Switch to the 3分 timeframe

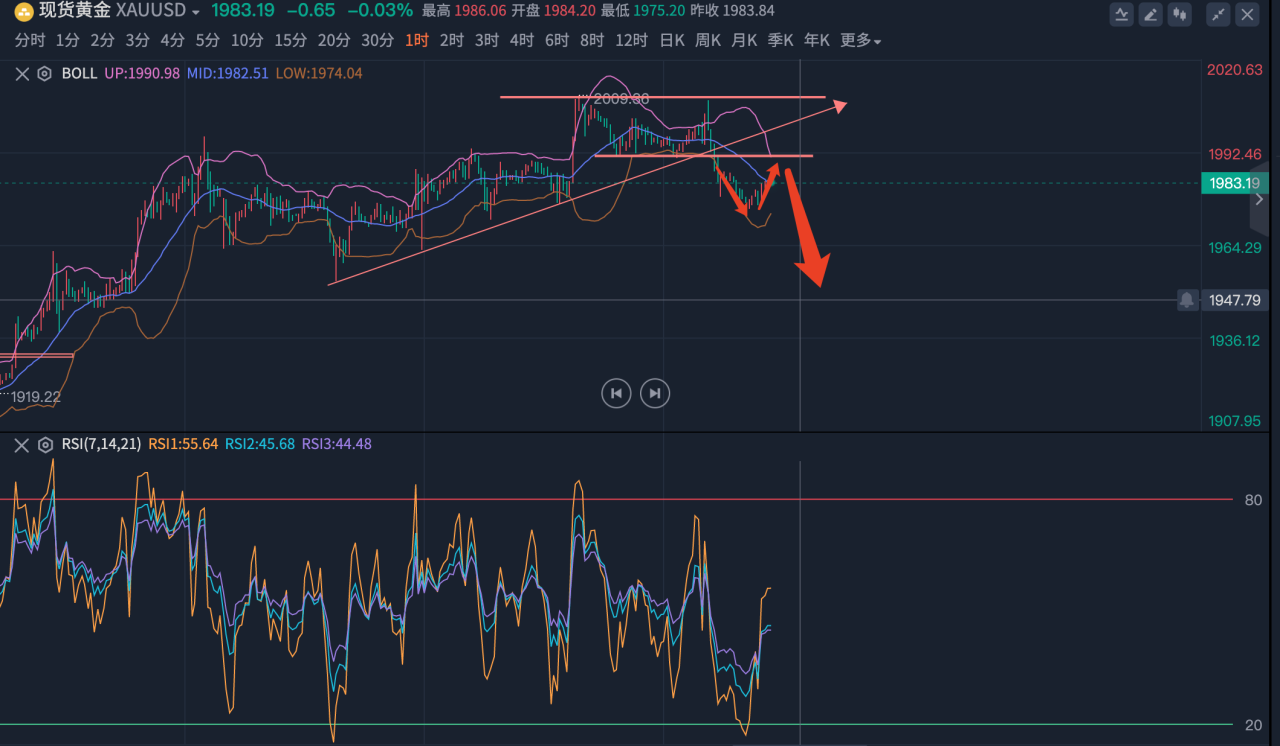coord(137,41)
